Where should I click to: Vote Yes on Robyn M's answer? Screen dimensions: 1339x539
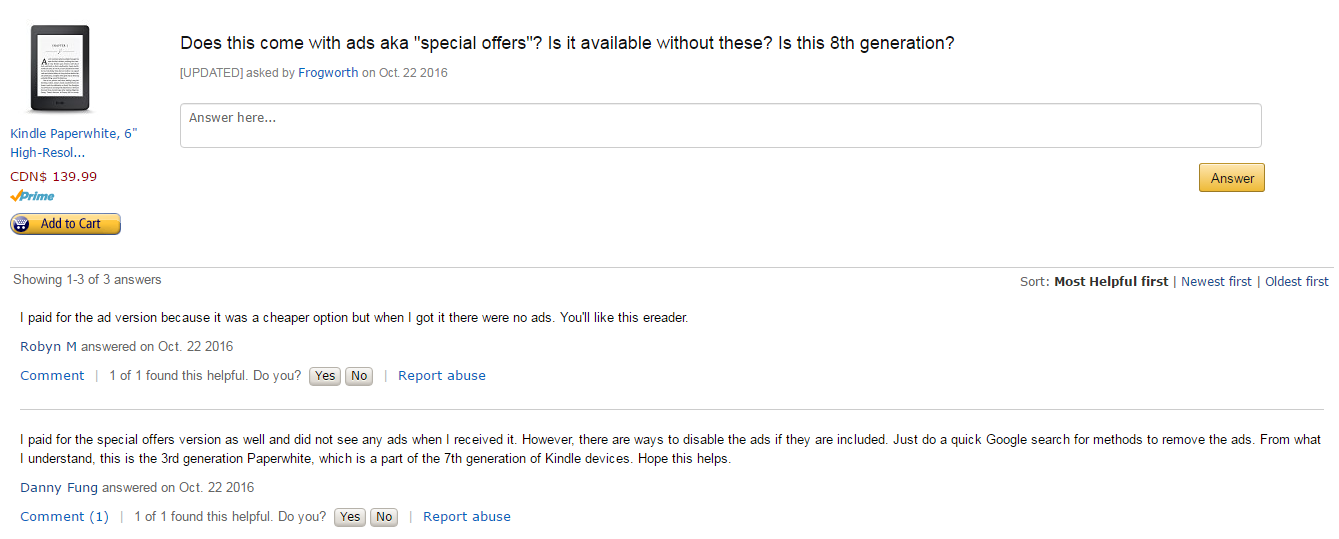pyautogui.click(x=325, y=376)
